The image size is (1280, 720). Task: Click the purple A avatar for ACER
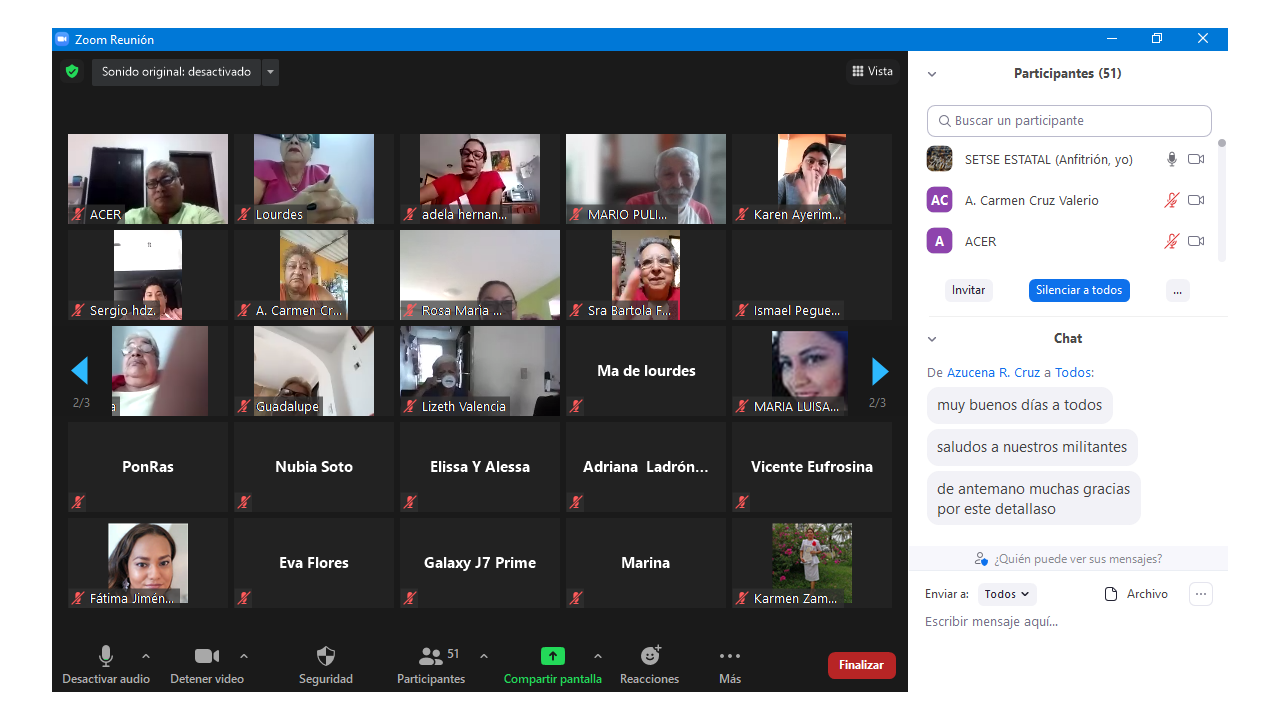pos(939,241)
